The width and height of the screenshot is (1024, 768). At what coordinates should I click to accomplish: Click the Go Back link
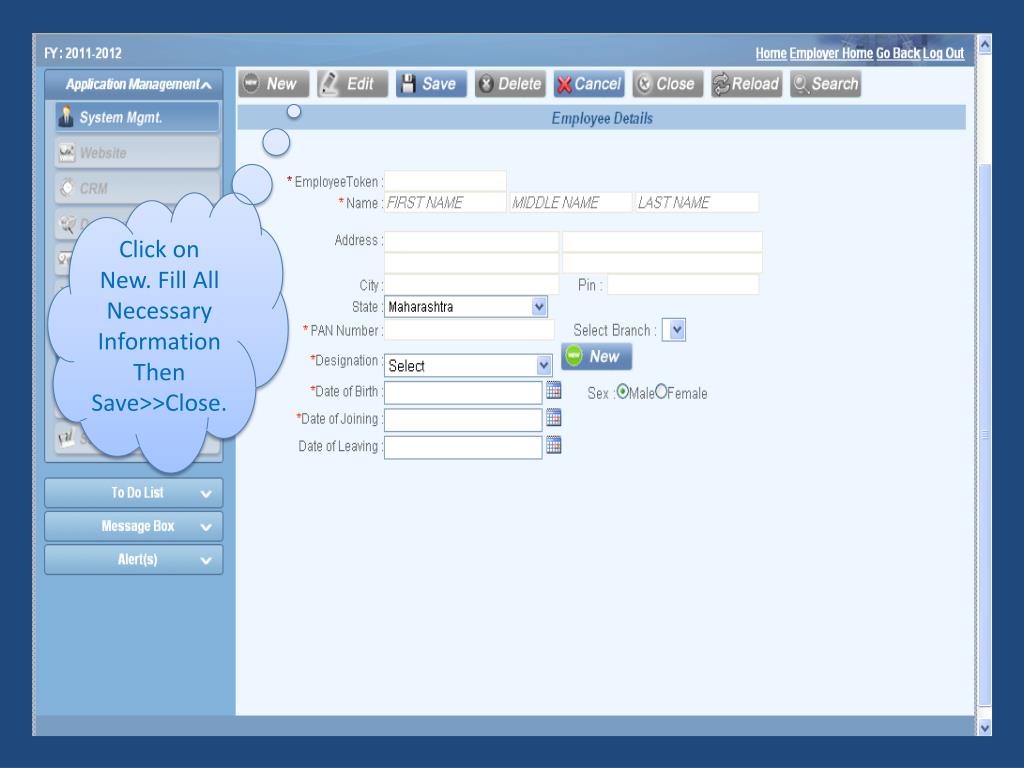(898, 54)
